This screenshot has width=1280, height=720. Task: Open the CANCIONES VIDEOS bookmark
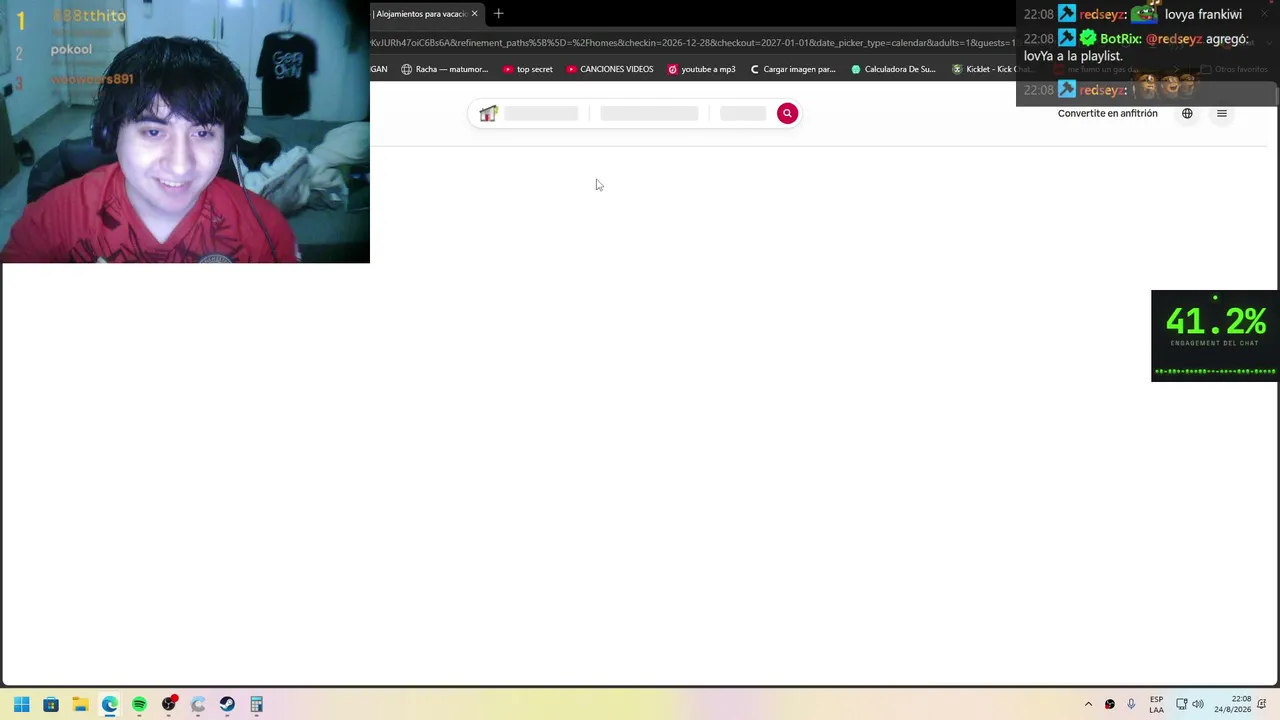[x=610, y=70]
